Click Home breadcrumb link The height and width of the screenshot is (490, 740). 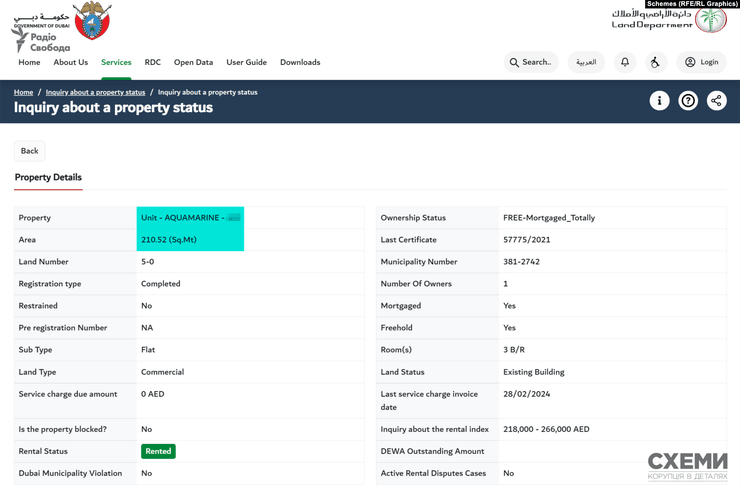pos(23,92)
